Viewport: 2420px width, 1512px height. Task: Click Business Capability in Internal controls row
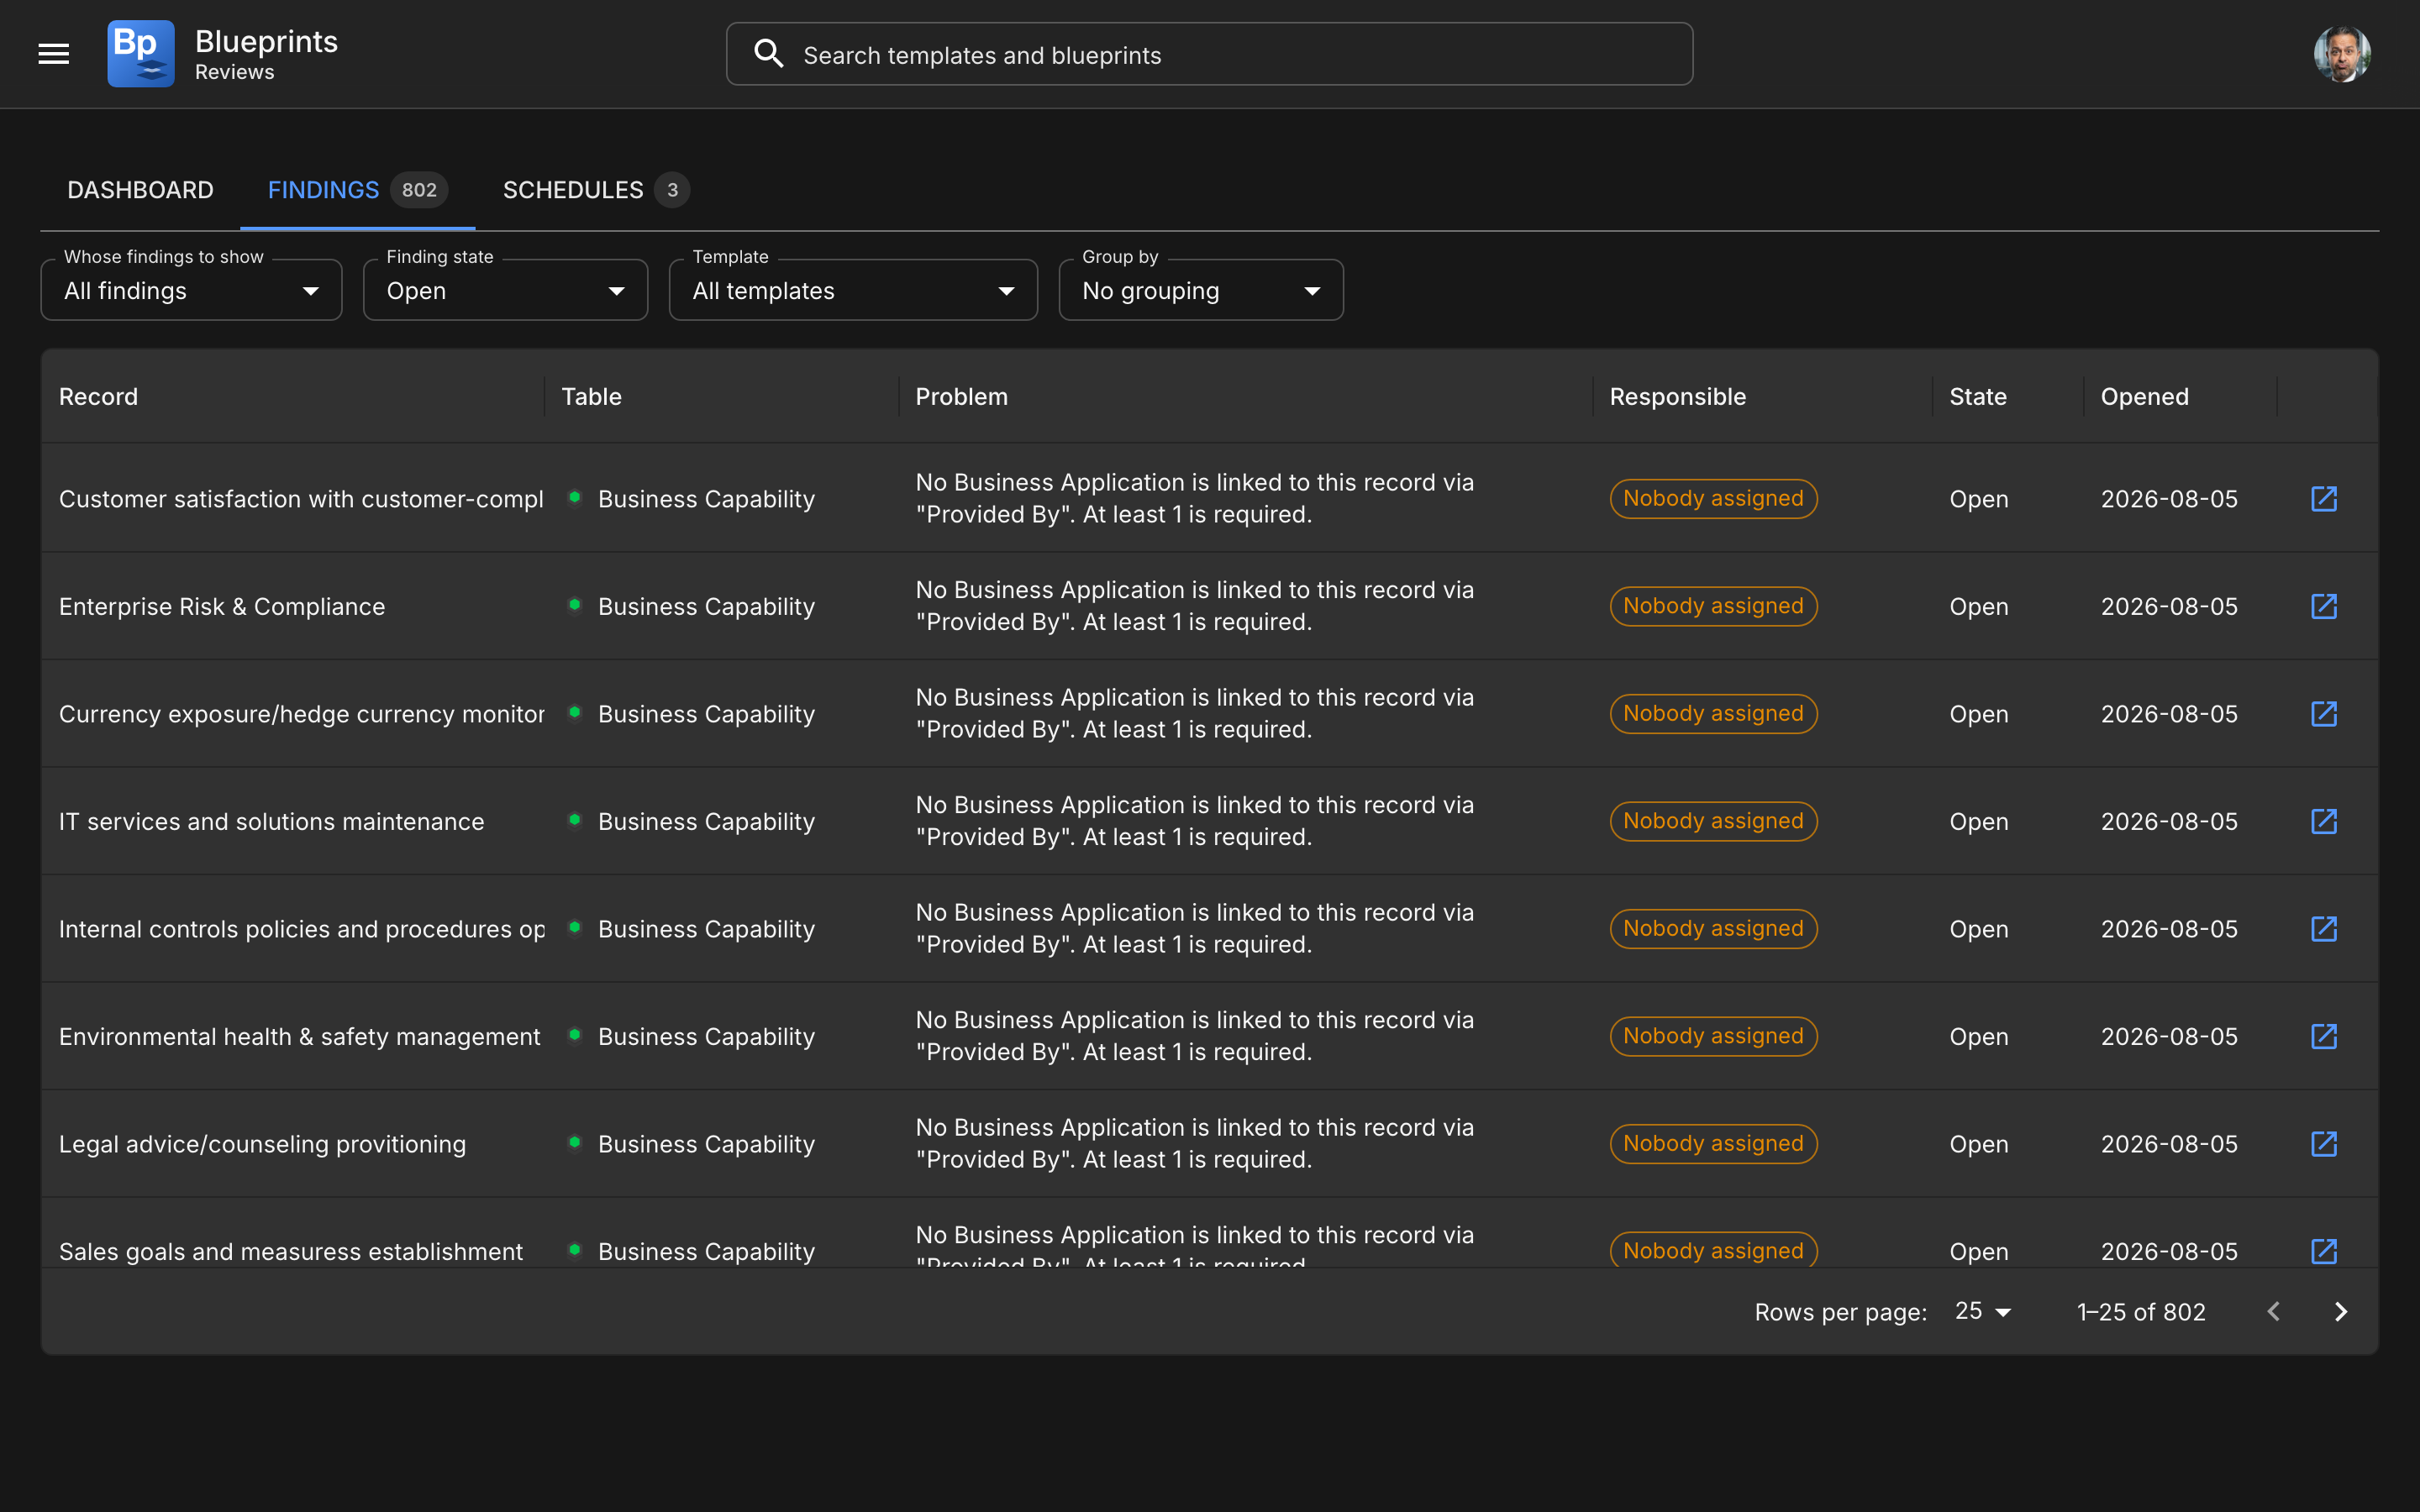[706, 928]
